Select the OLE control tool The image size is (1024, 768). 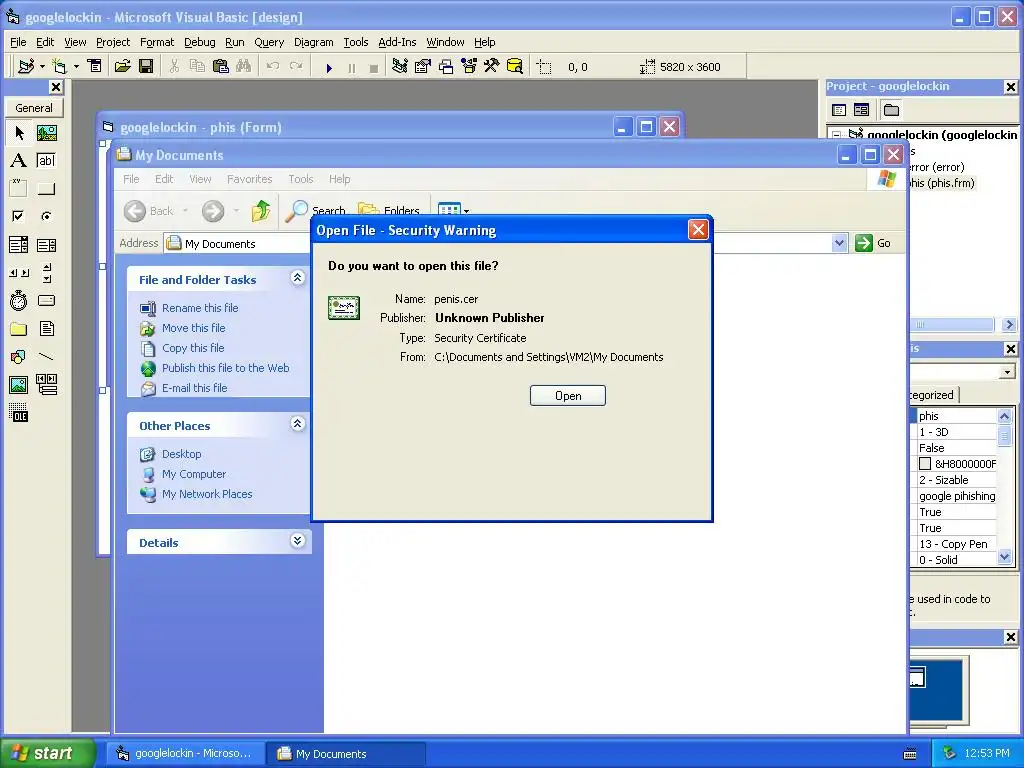pyautogui.click(x=19, y=413)
